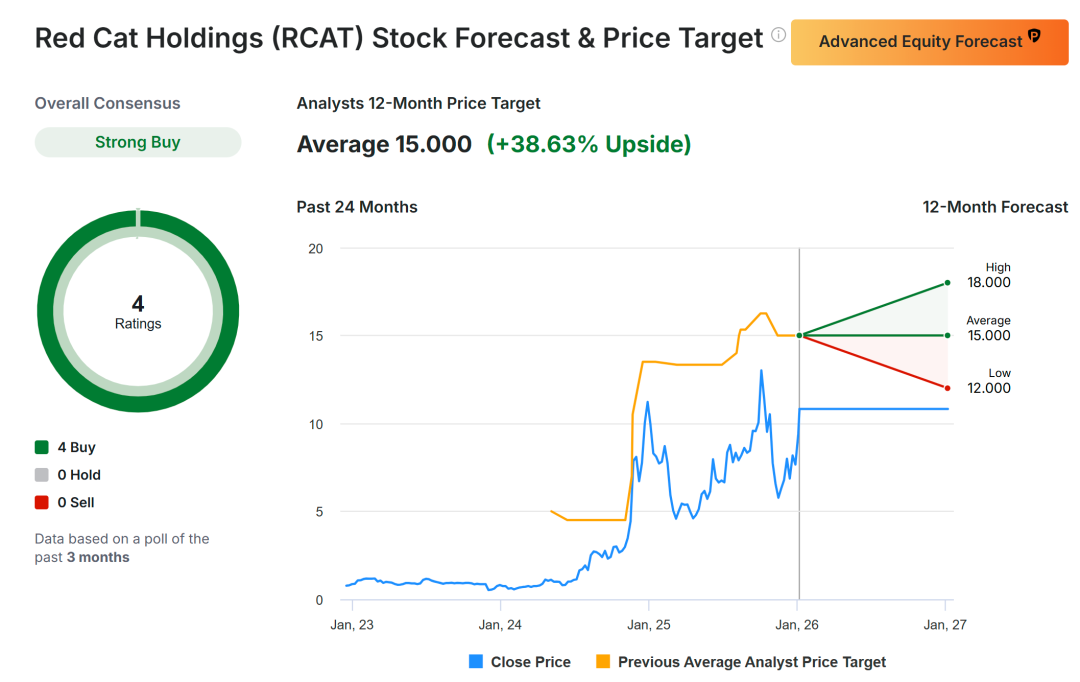1080x682 pixels.
Task: Click the flame icon on the orange button
Action: (x=1034, y=38)
